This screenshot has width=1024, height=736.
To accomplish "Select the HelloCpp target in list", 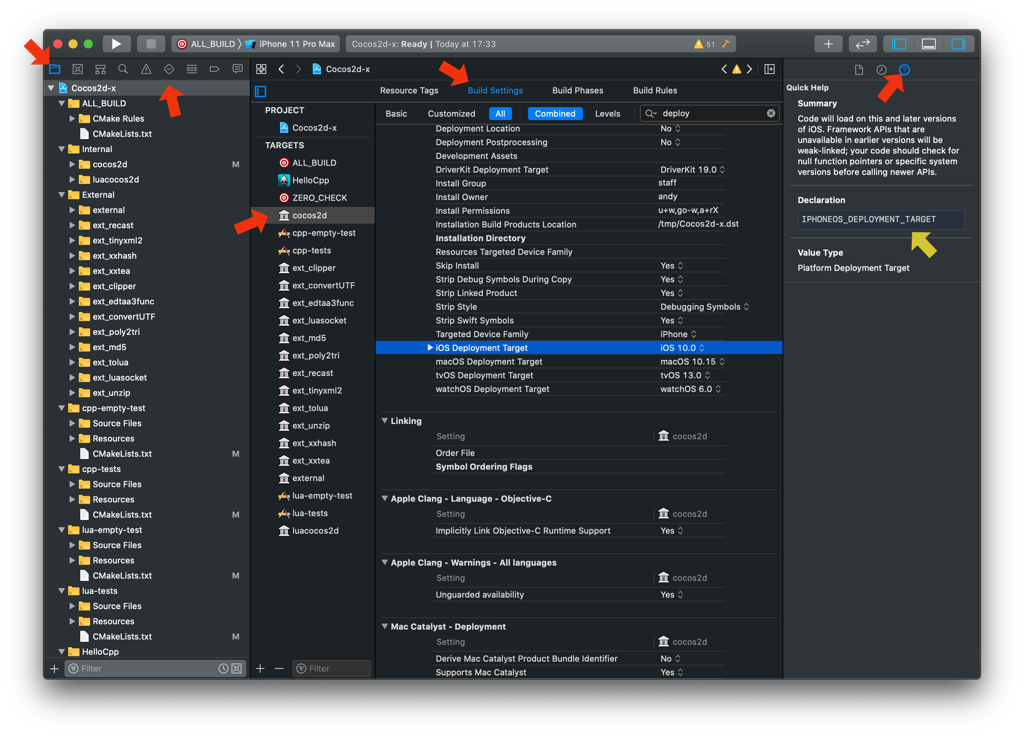I will 310,180.
